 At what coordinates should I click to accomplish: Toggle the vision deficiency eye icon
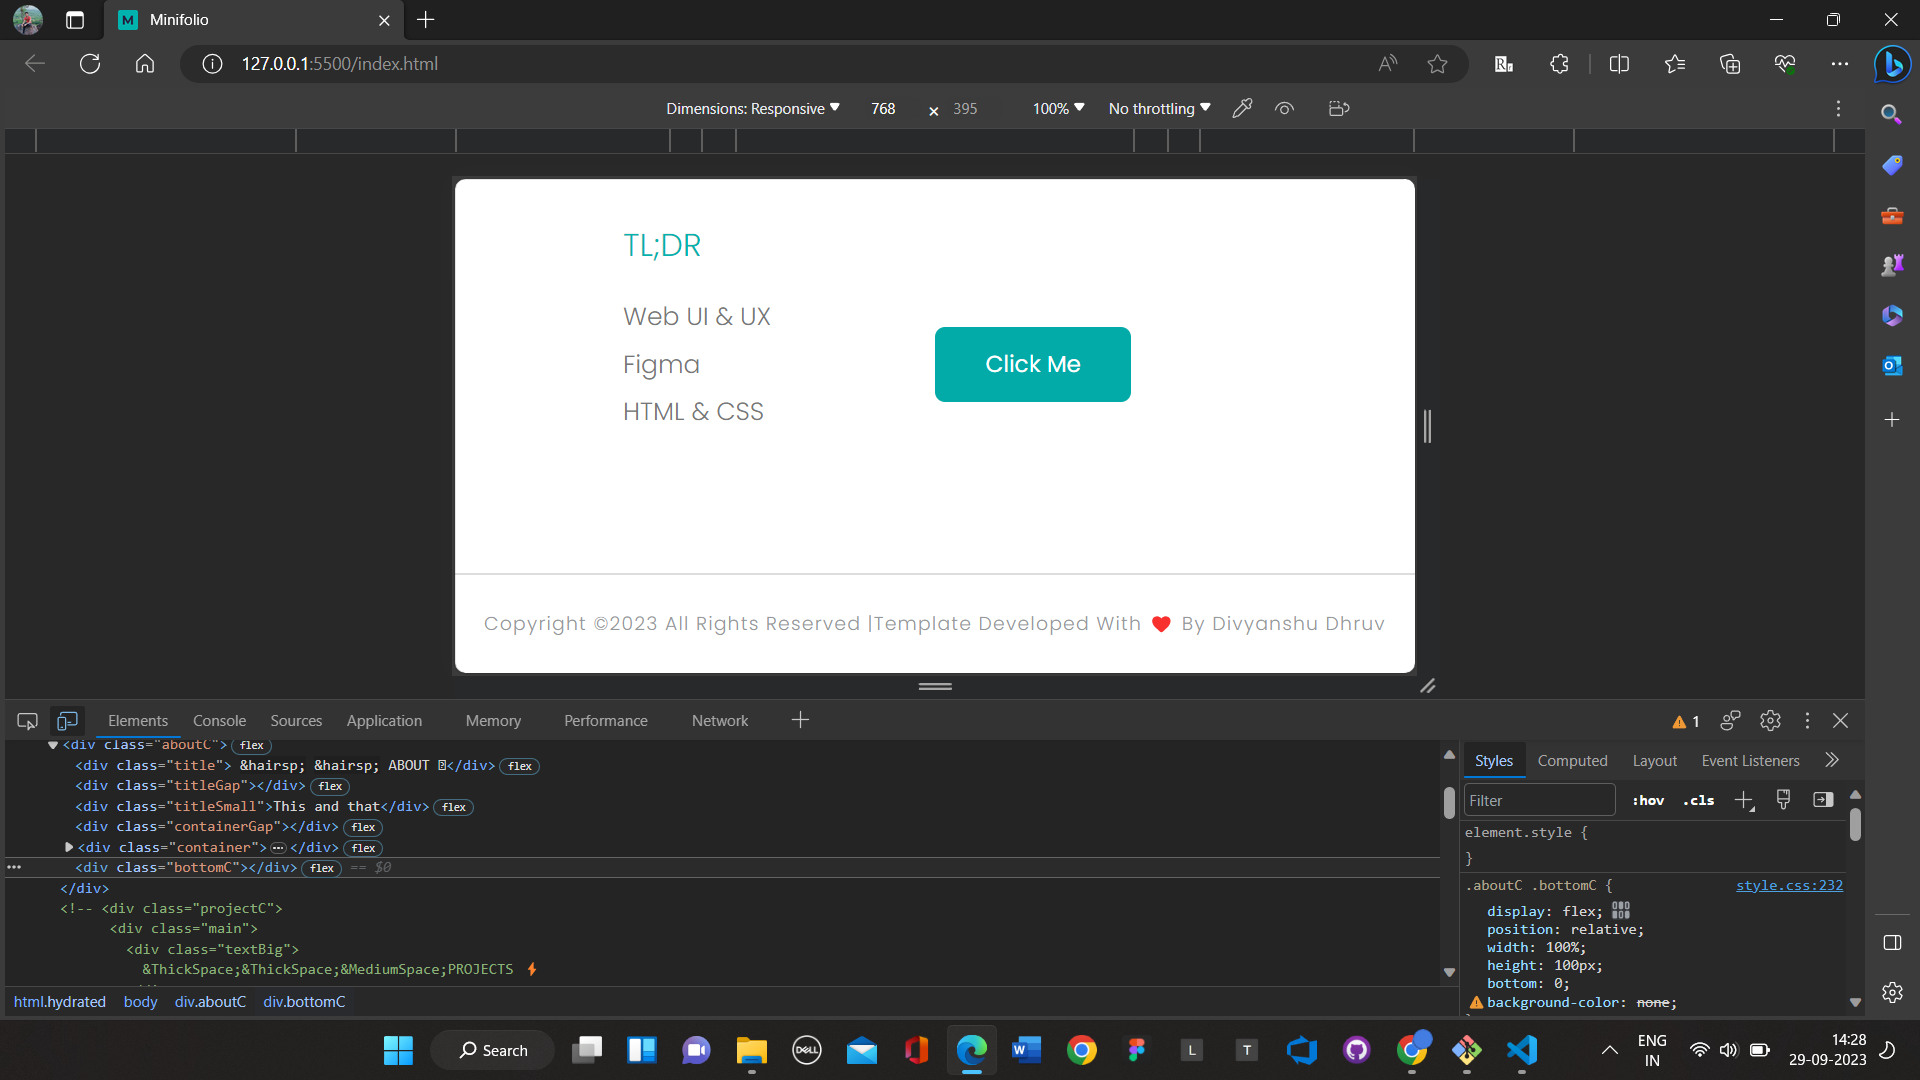(1284, 108)
